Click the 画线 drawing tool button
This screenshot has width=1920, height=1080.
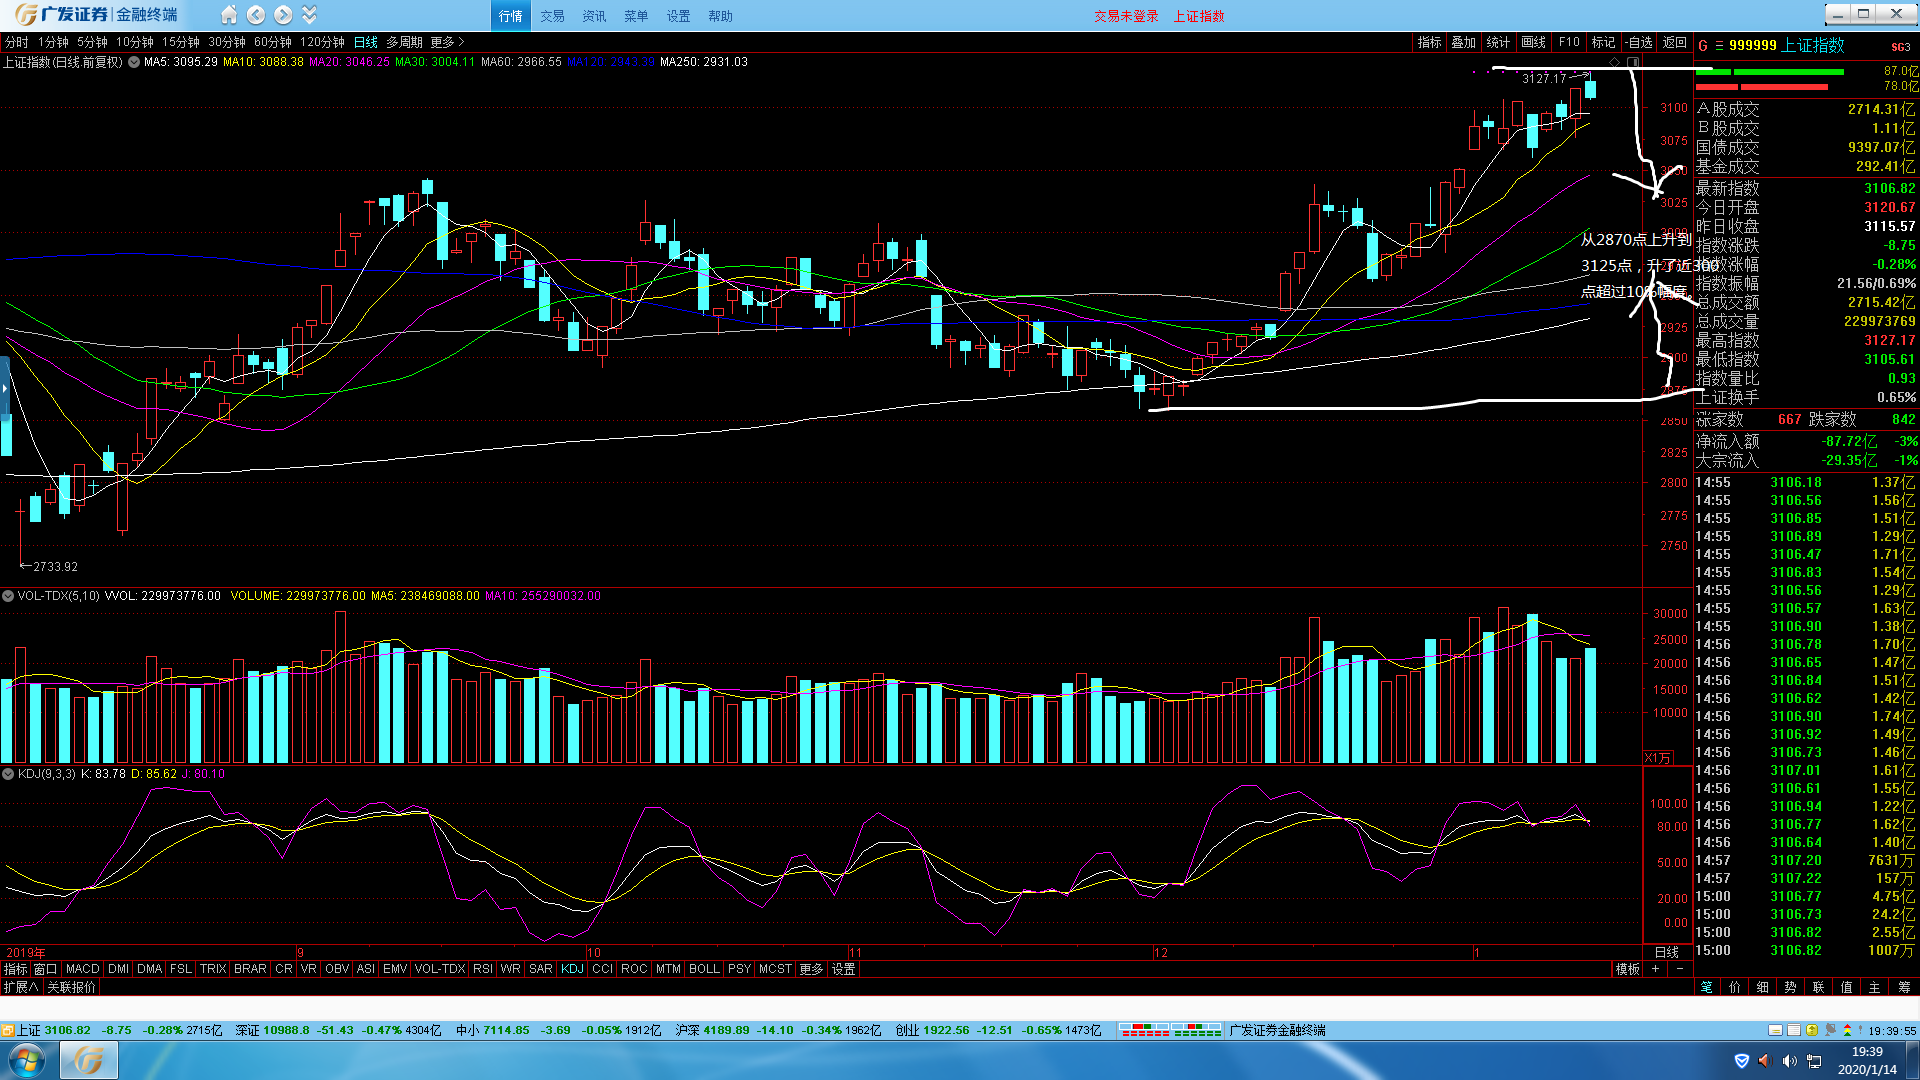click(x=1533, y=42)
